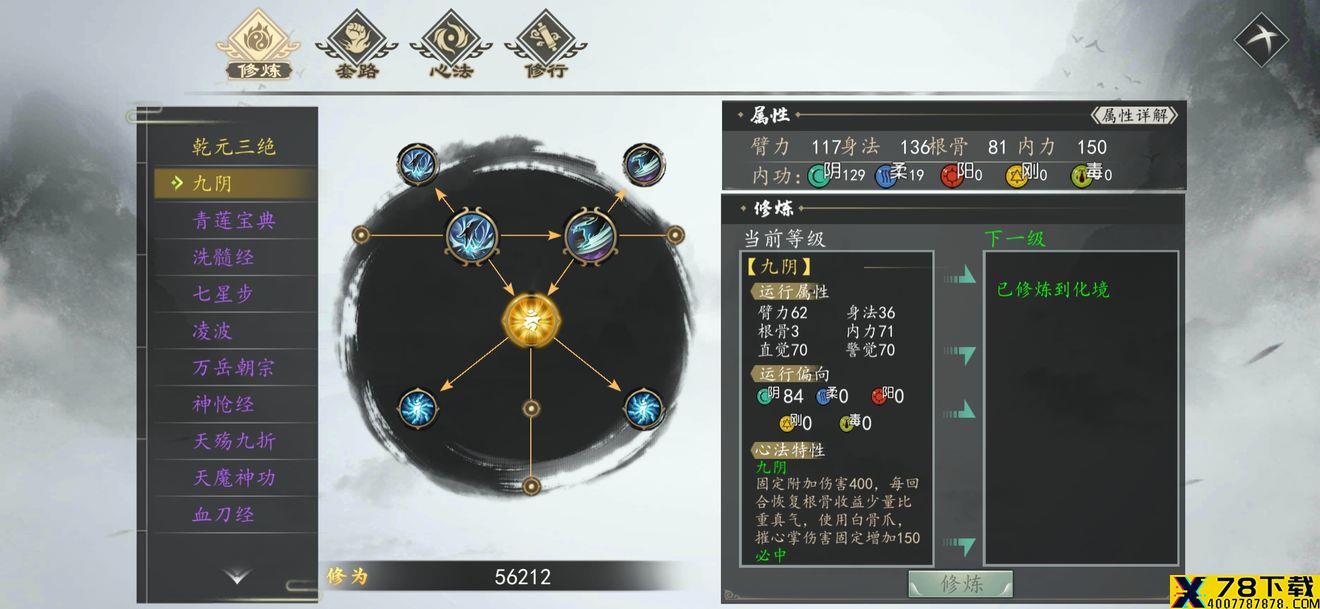This screenshot has height=609, width=1320.
Task: Switch to the 套路 tab
Action: [357, 46]
